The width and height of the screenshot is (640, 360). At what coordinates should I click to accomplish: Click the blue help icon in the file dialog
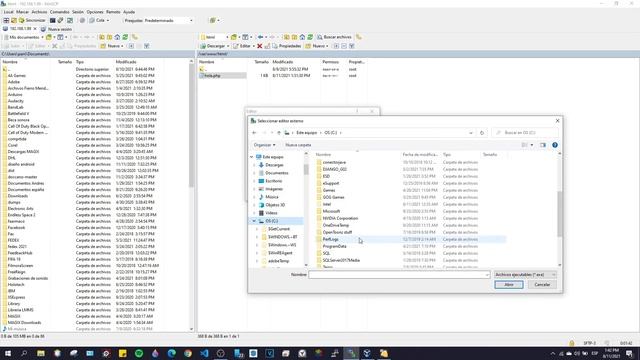[x=555, y=145]
